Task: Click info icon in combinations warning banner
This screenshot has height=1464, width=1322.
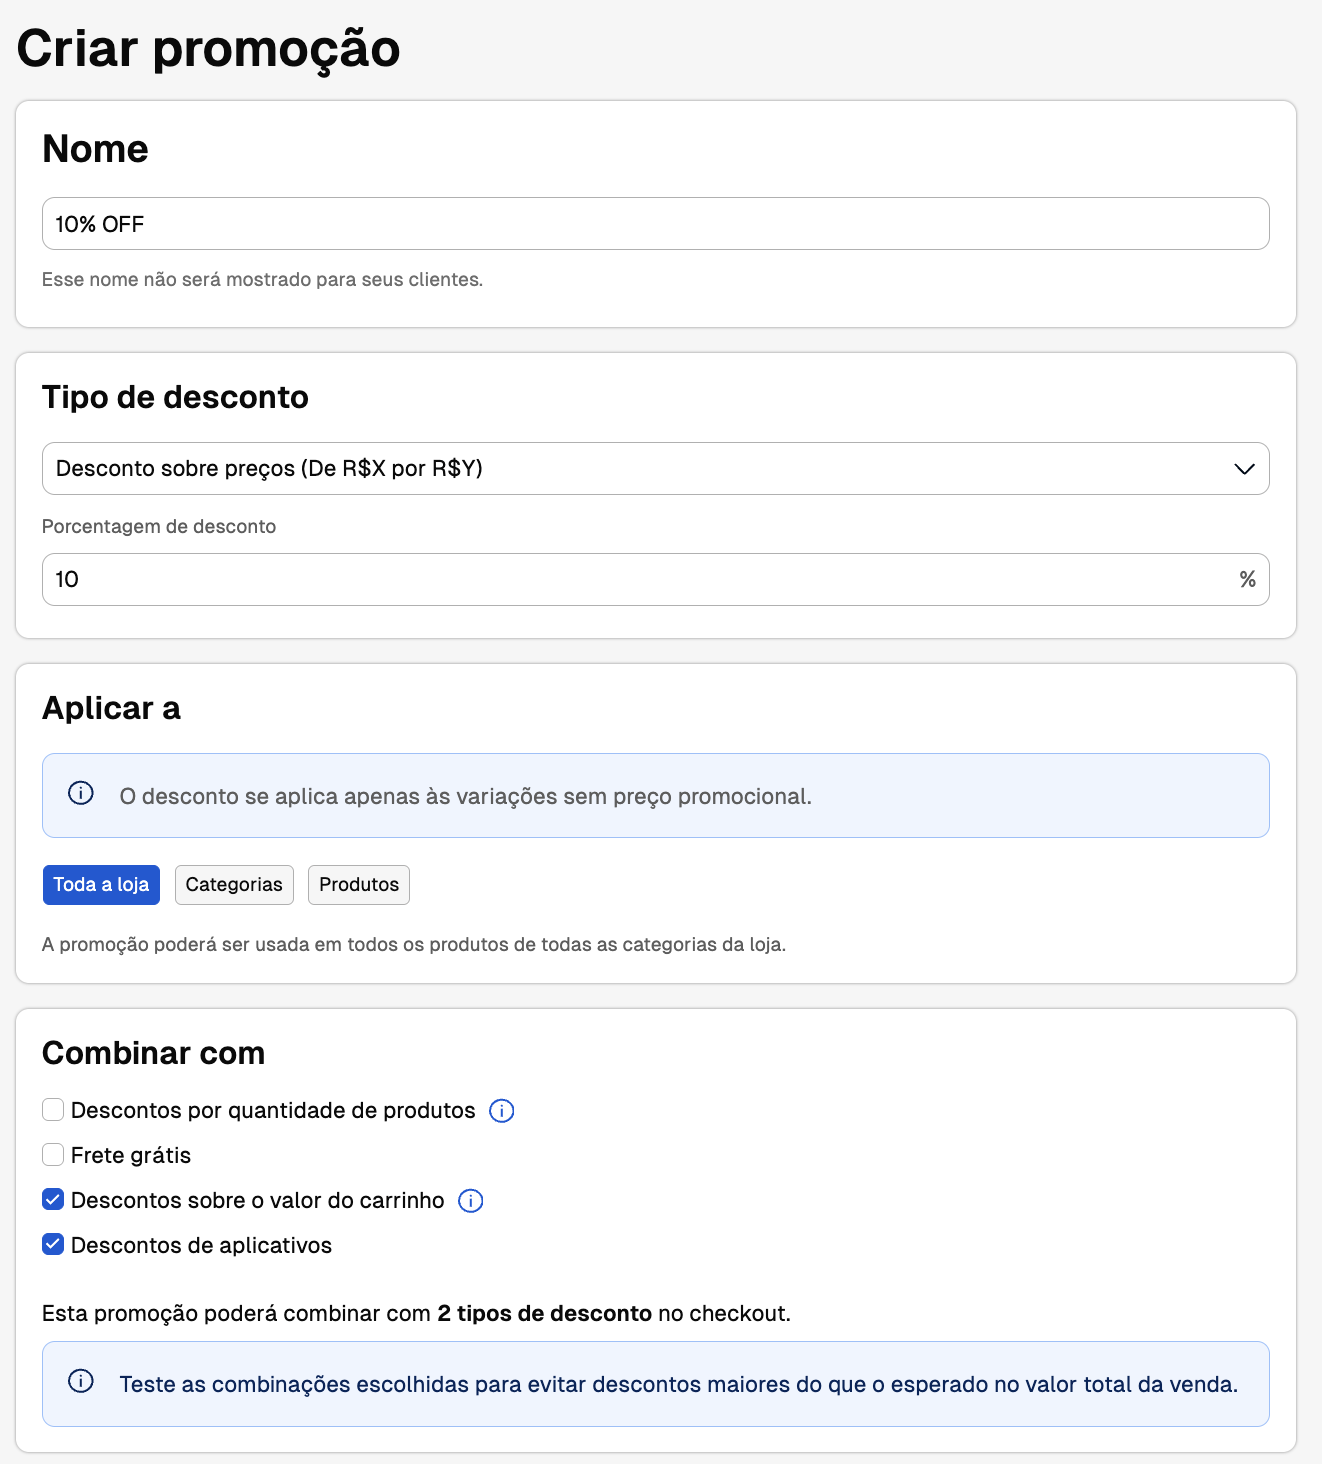Action: [81, 1382]
